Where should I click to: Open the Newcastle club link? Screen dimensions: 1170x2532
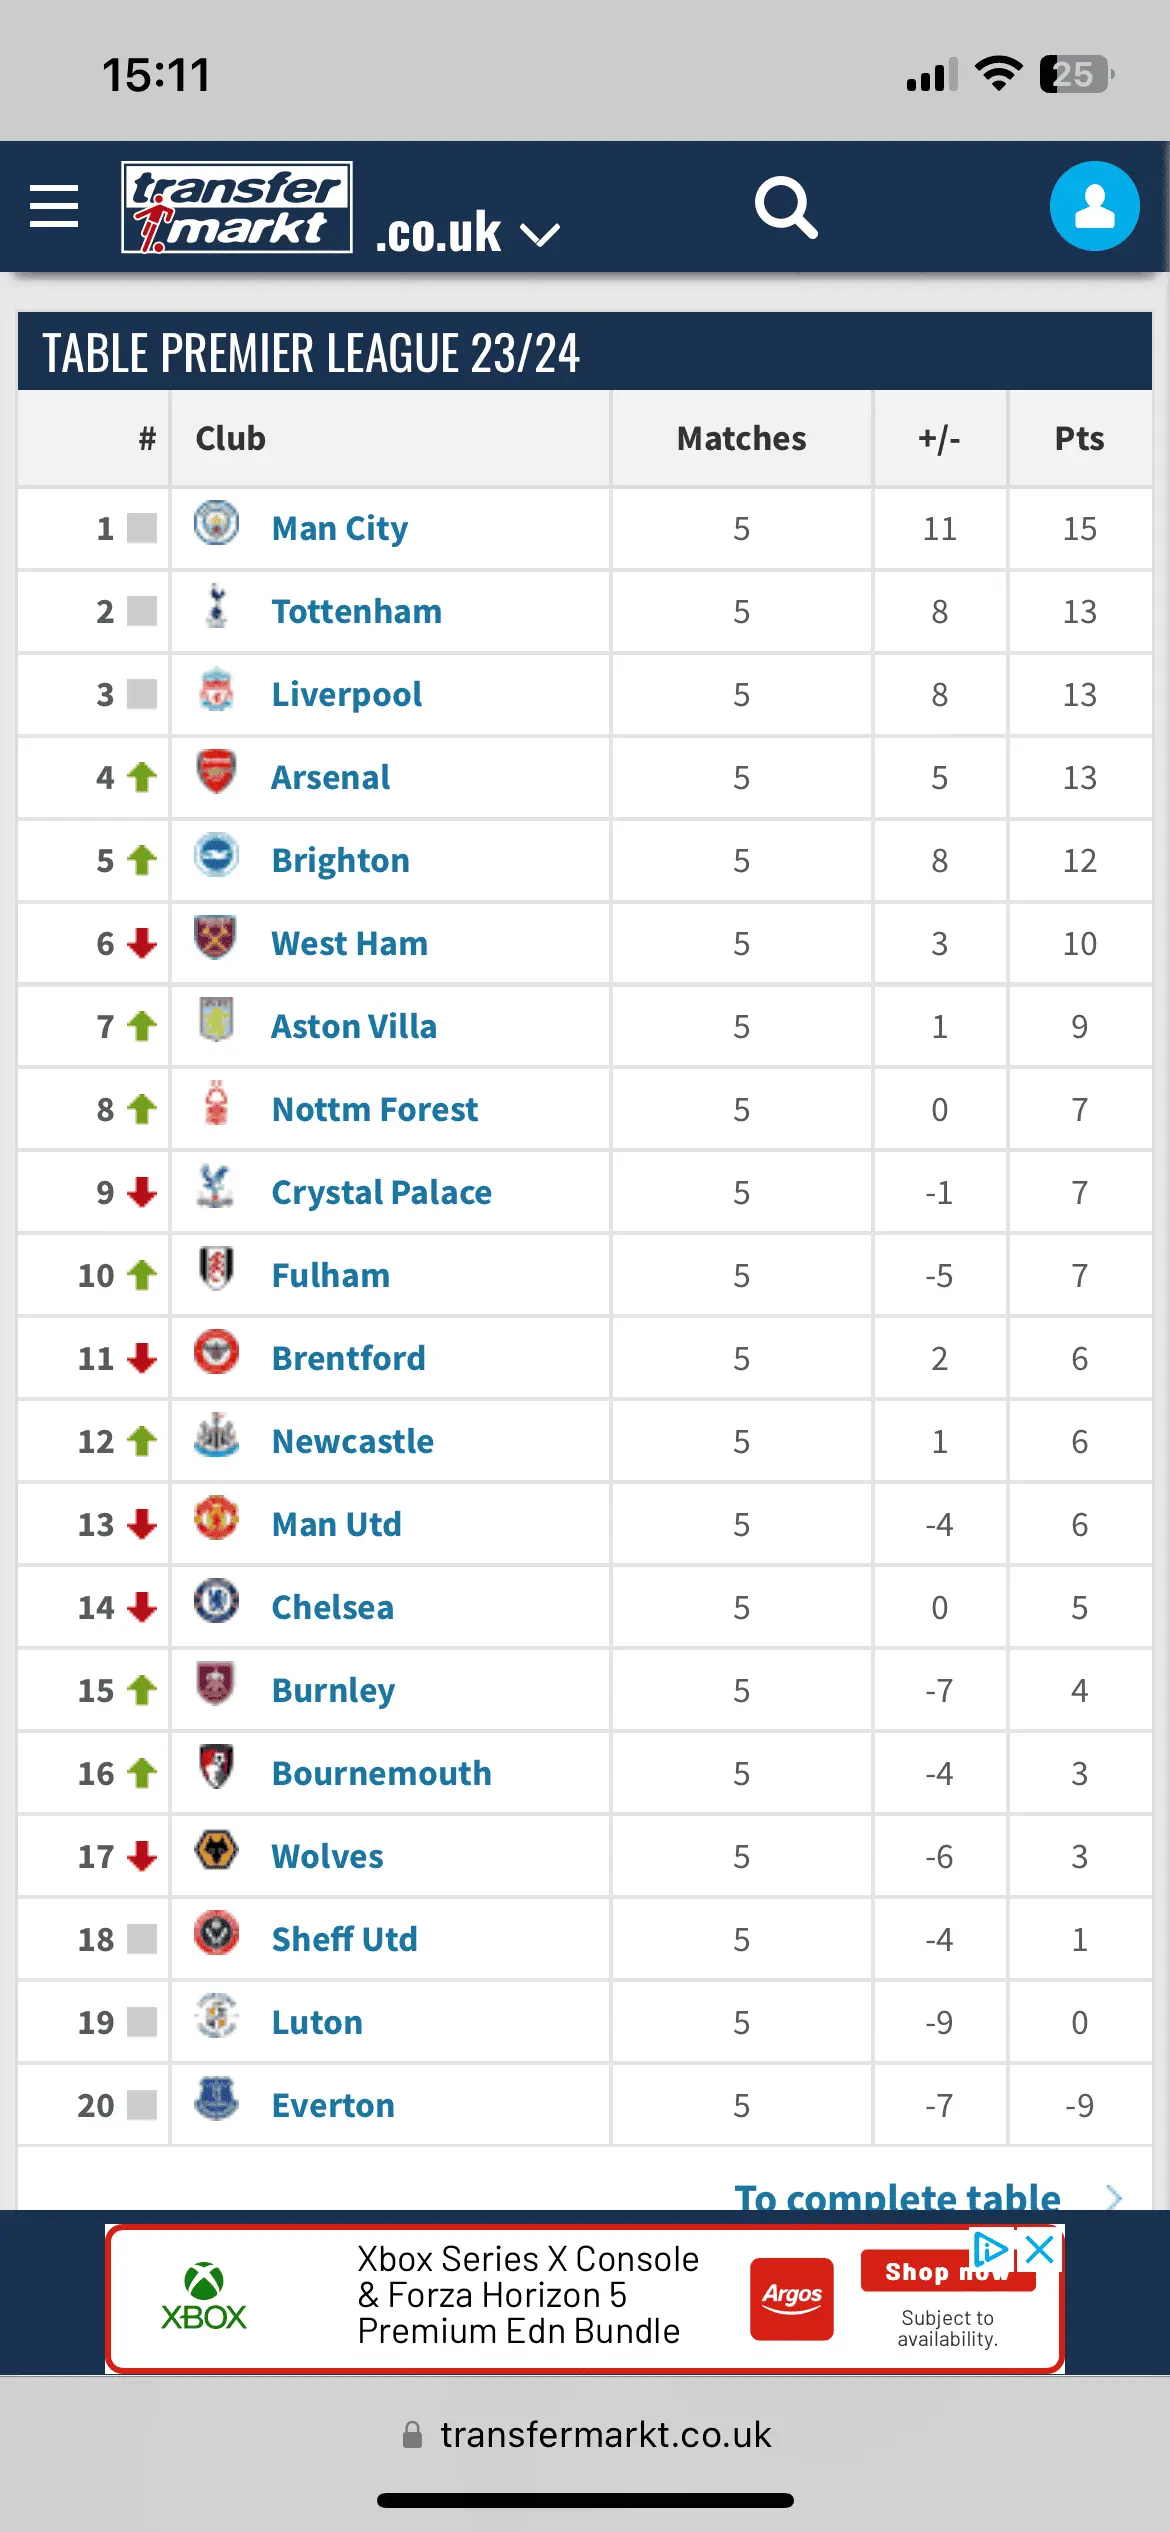click(352, 1441)
